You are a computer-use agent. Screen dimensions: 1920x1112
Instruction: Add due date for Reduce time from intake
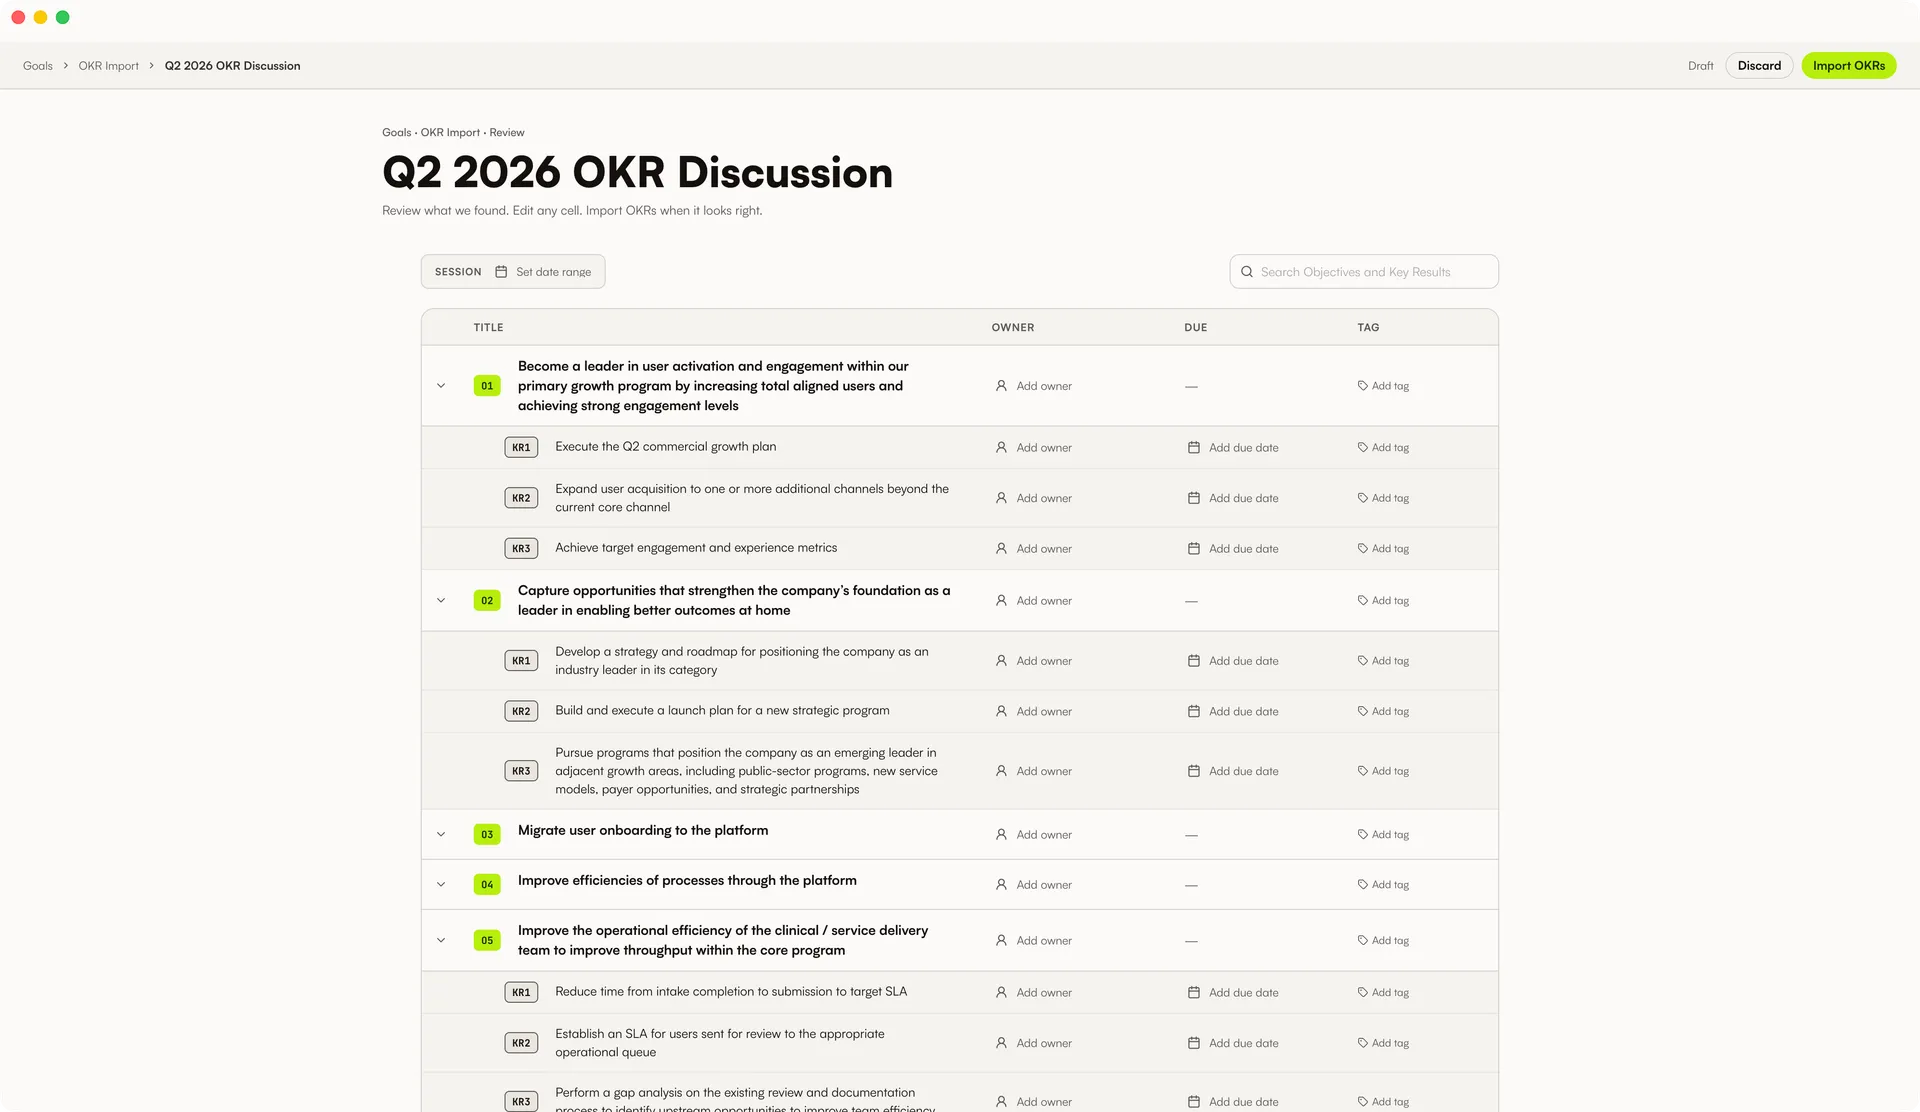click(1233, 993)
